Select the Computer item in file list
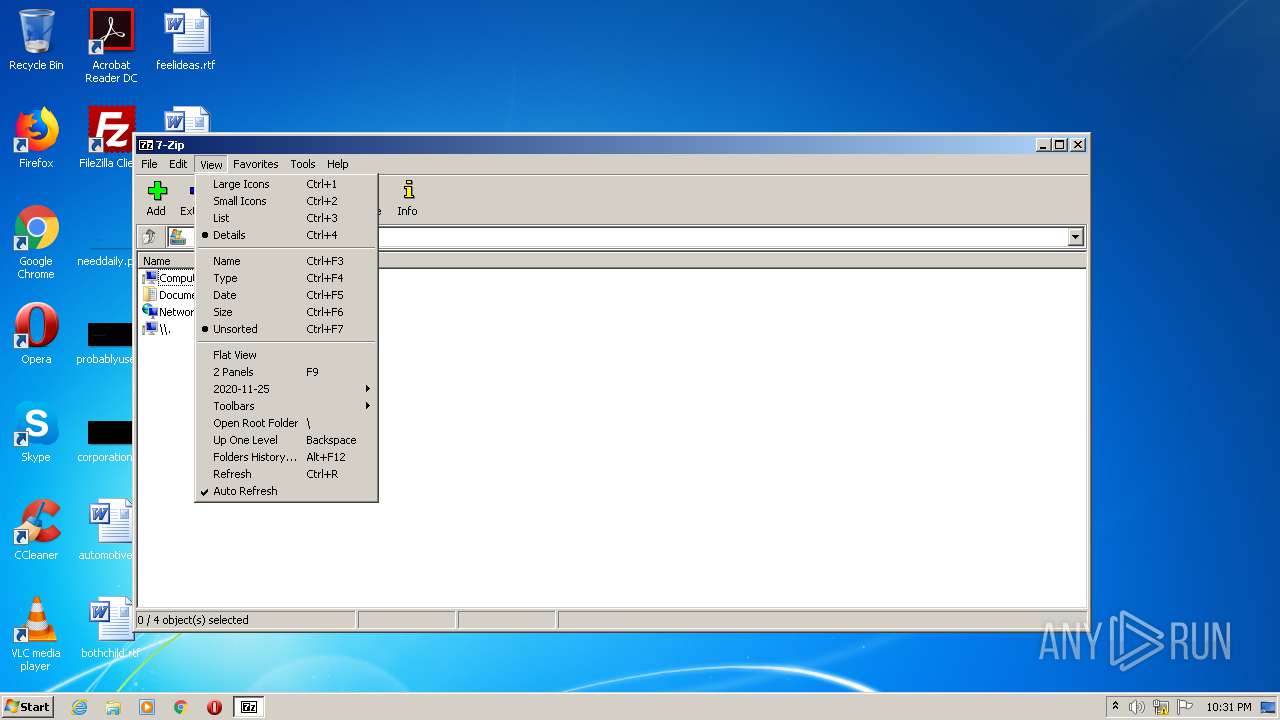Viewport: 1280px width, 720px height. [x=168, y=278]
